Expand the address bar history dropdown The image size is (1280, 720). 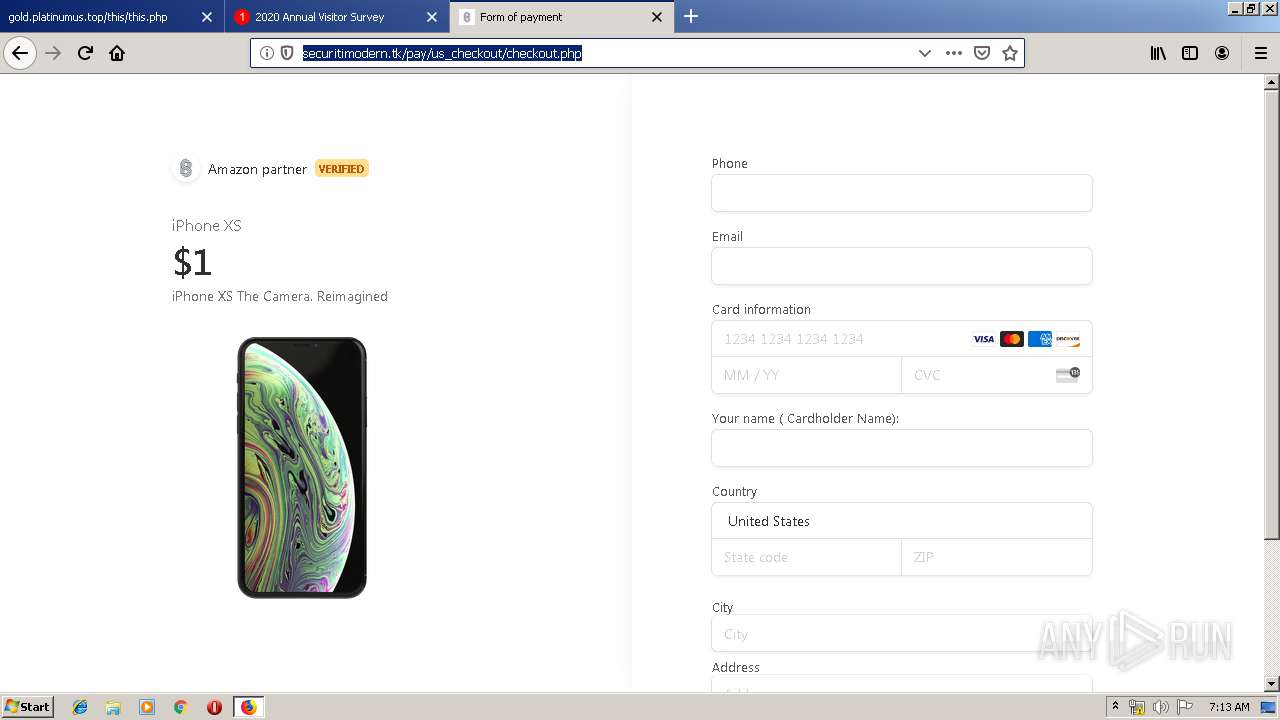click(x=924, y=53)
